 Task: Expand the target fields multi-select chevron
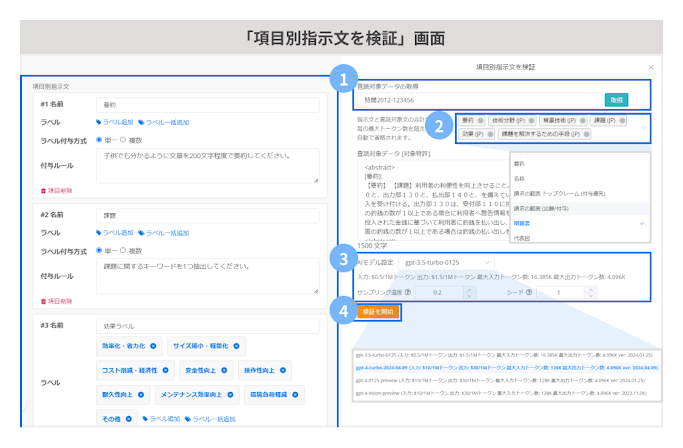coord(642,127)
